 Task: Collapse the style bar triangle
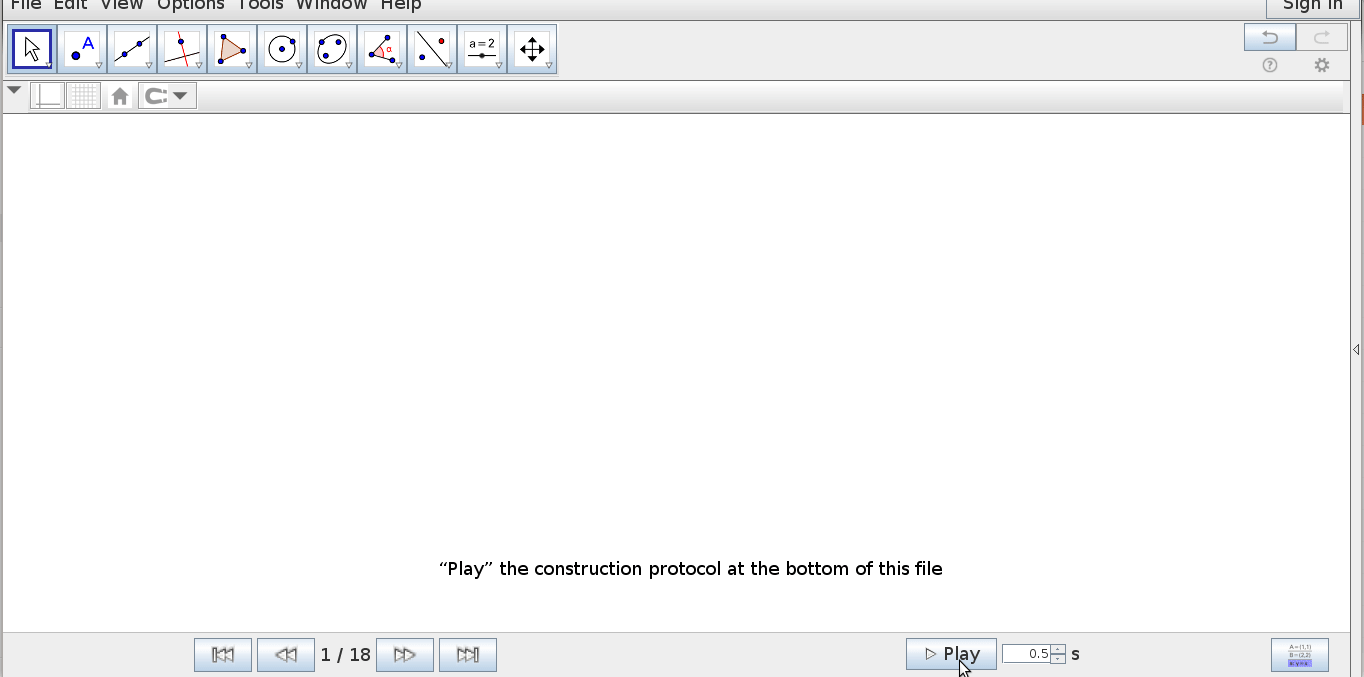14,90
